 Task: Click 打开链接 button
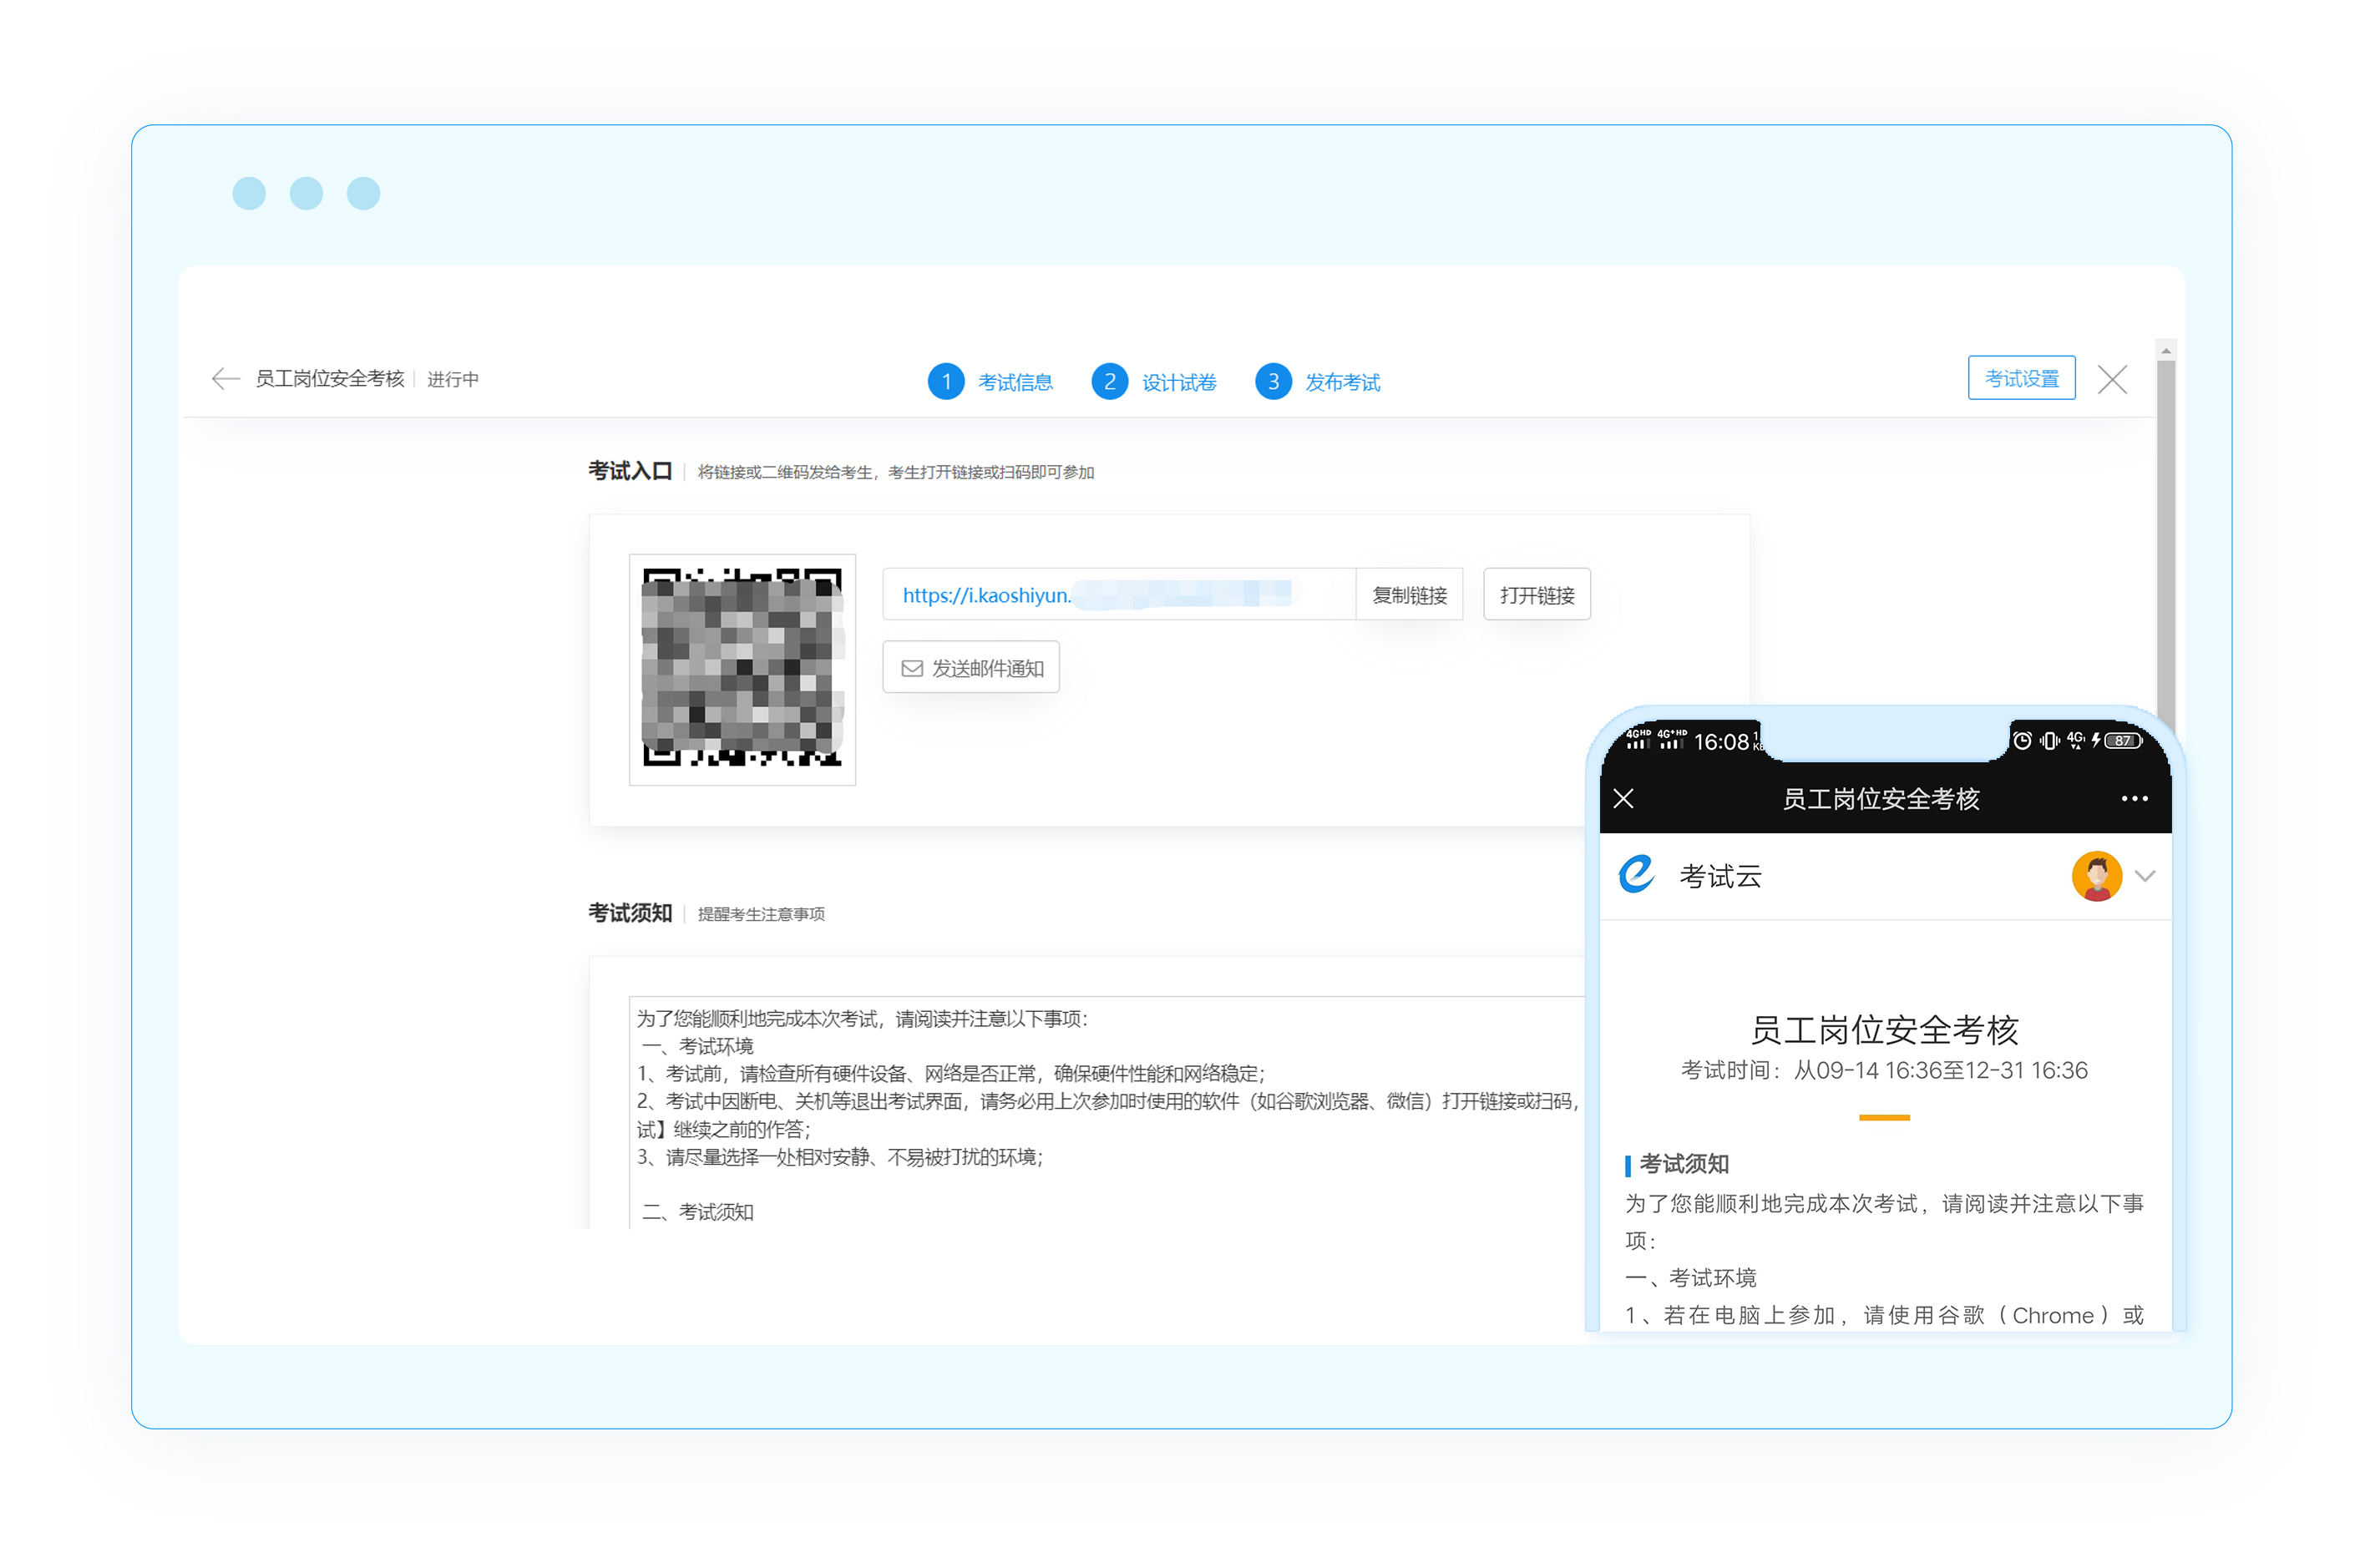pos(1536,596)
